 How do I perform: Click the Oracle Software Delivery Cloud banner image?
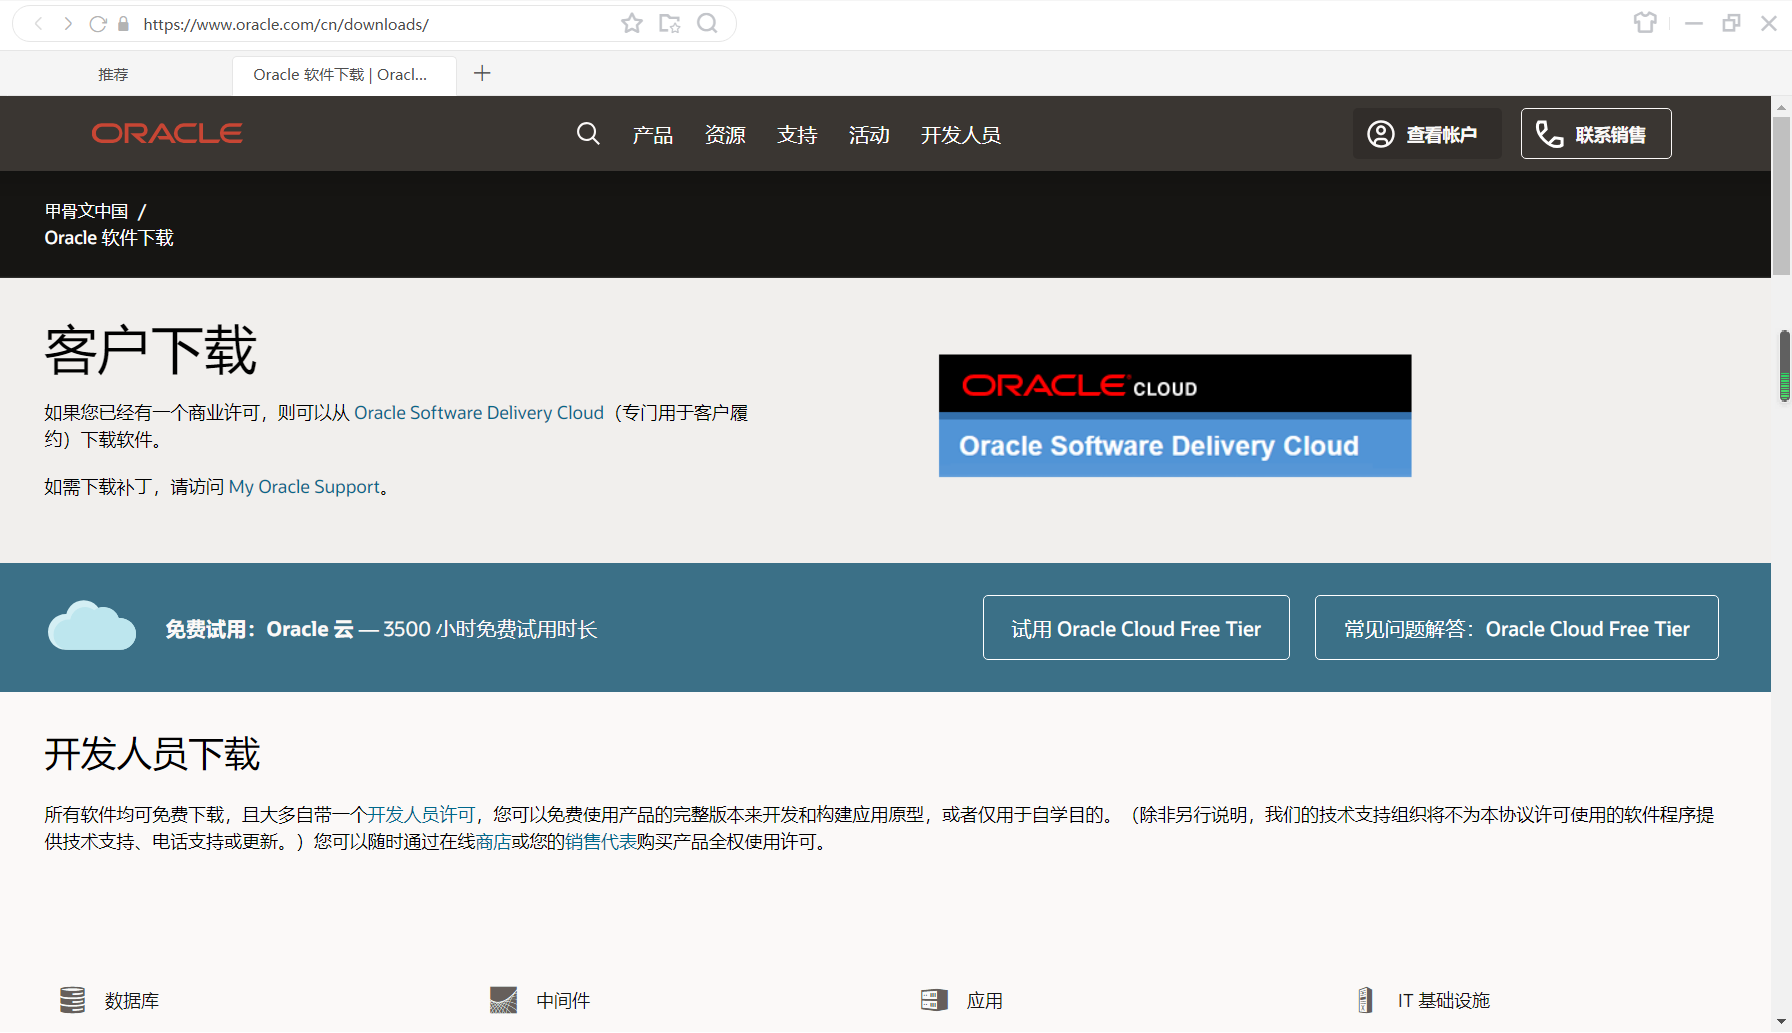pos(1175,415)
